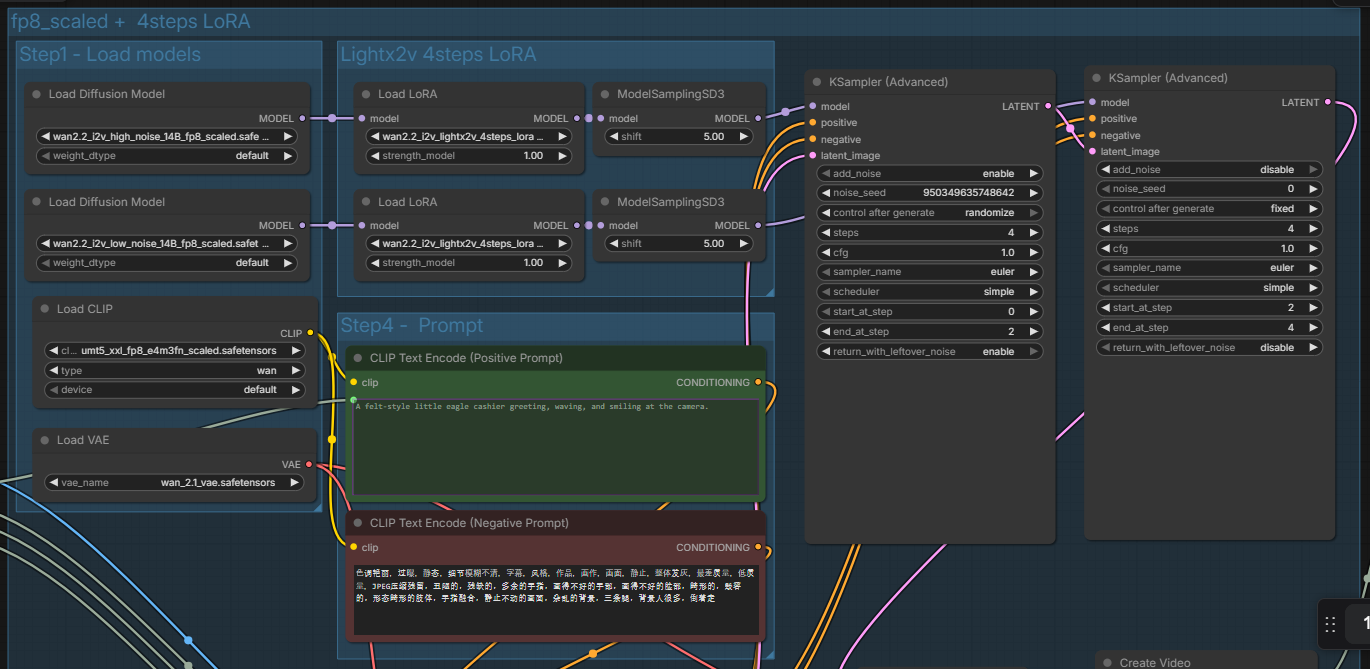The image size is (1370, 669).
Task: Toggle return_with_leftover_noise disable on right KSampler
Action: point(1210,348)
